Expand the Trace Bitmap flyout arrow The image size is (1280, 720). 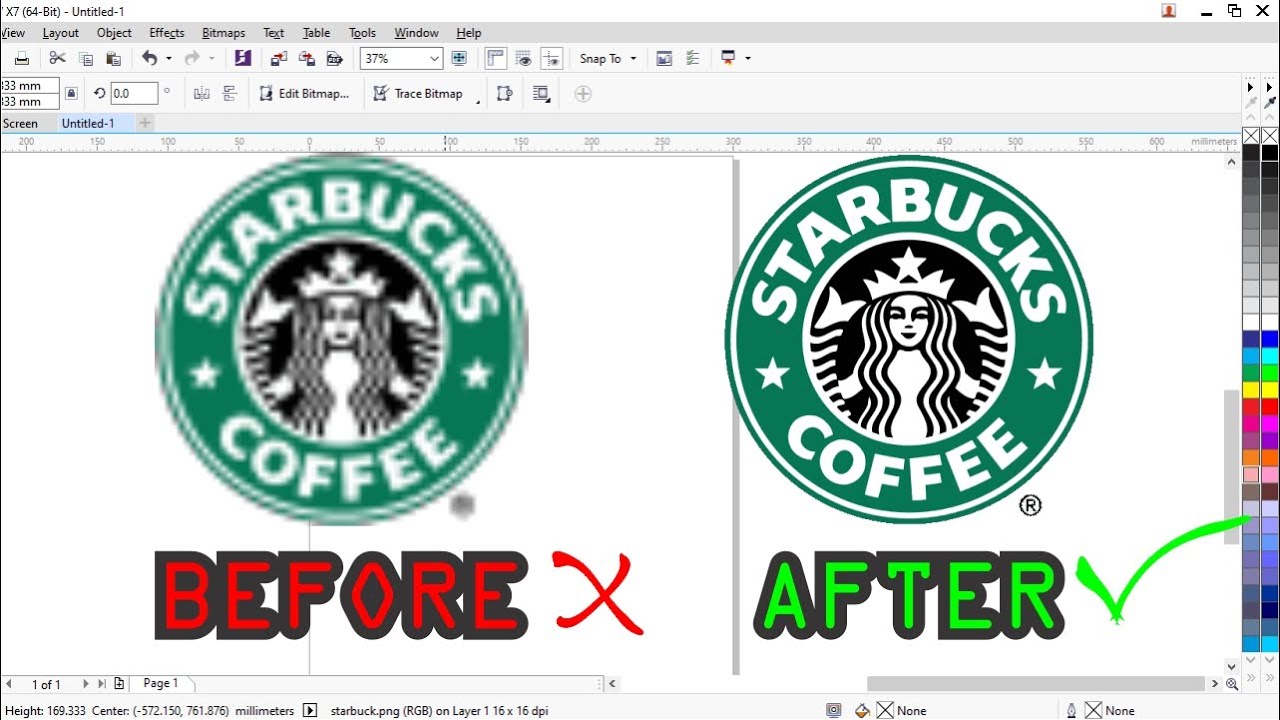pos(477,103)
